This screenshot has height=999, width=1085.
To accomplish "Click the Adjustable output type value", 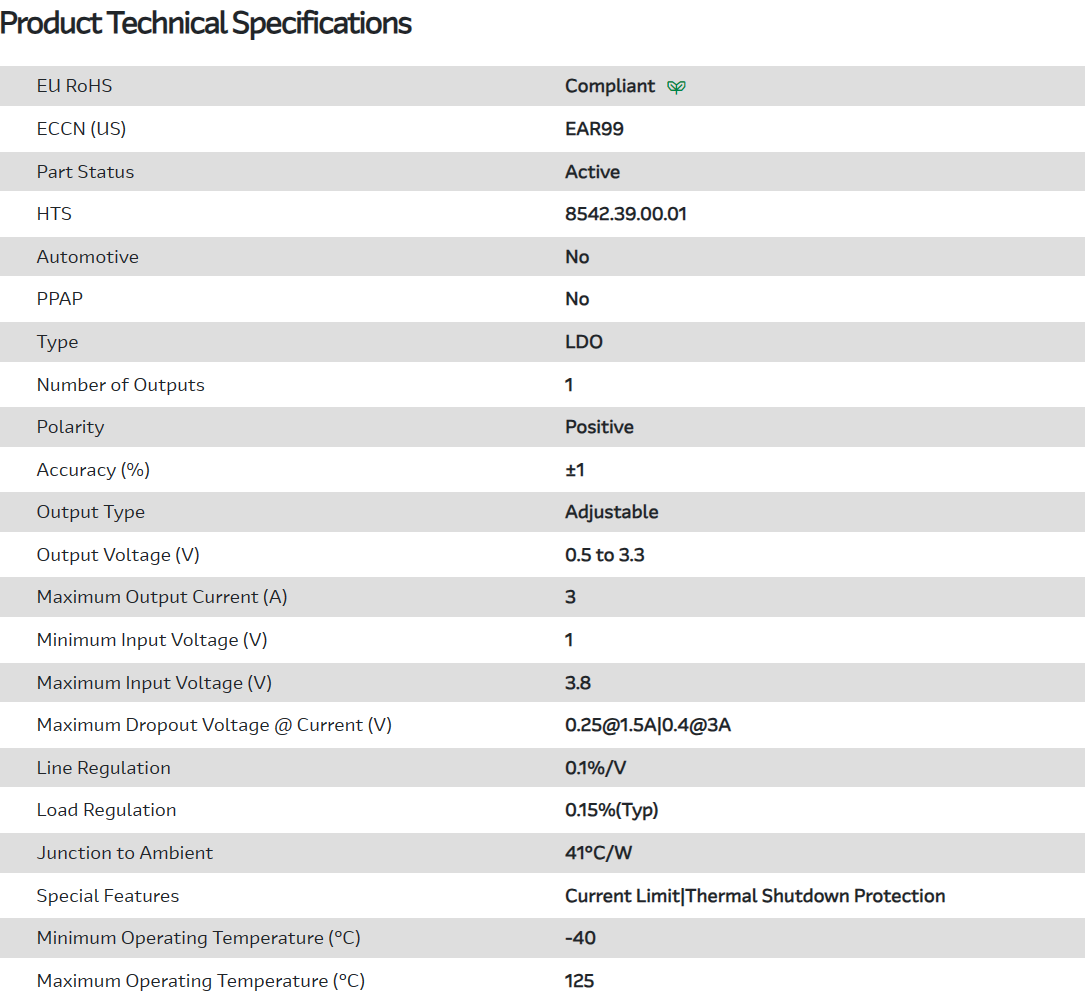I will (x=611, y=512).
